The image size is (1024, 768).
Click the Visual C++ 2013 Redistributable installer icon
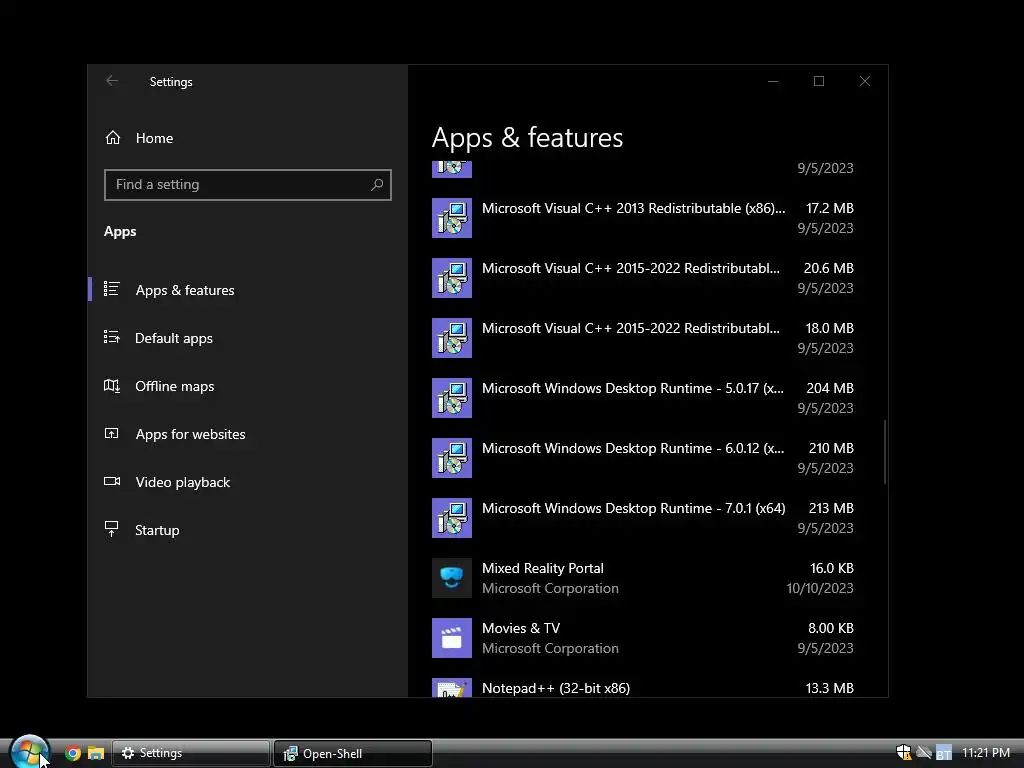point(452,218)
